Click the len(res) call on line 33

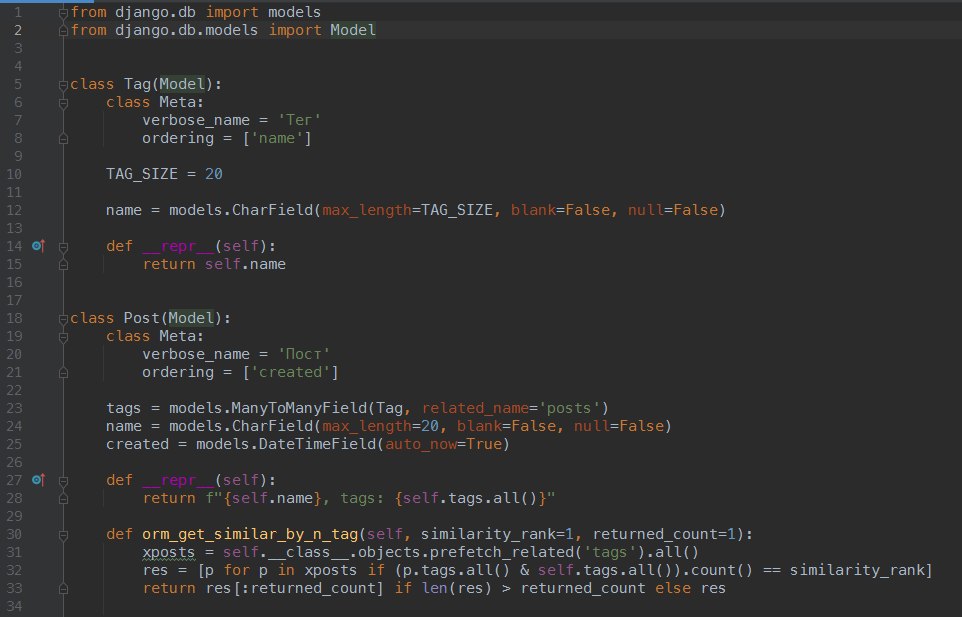456,588
